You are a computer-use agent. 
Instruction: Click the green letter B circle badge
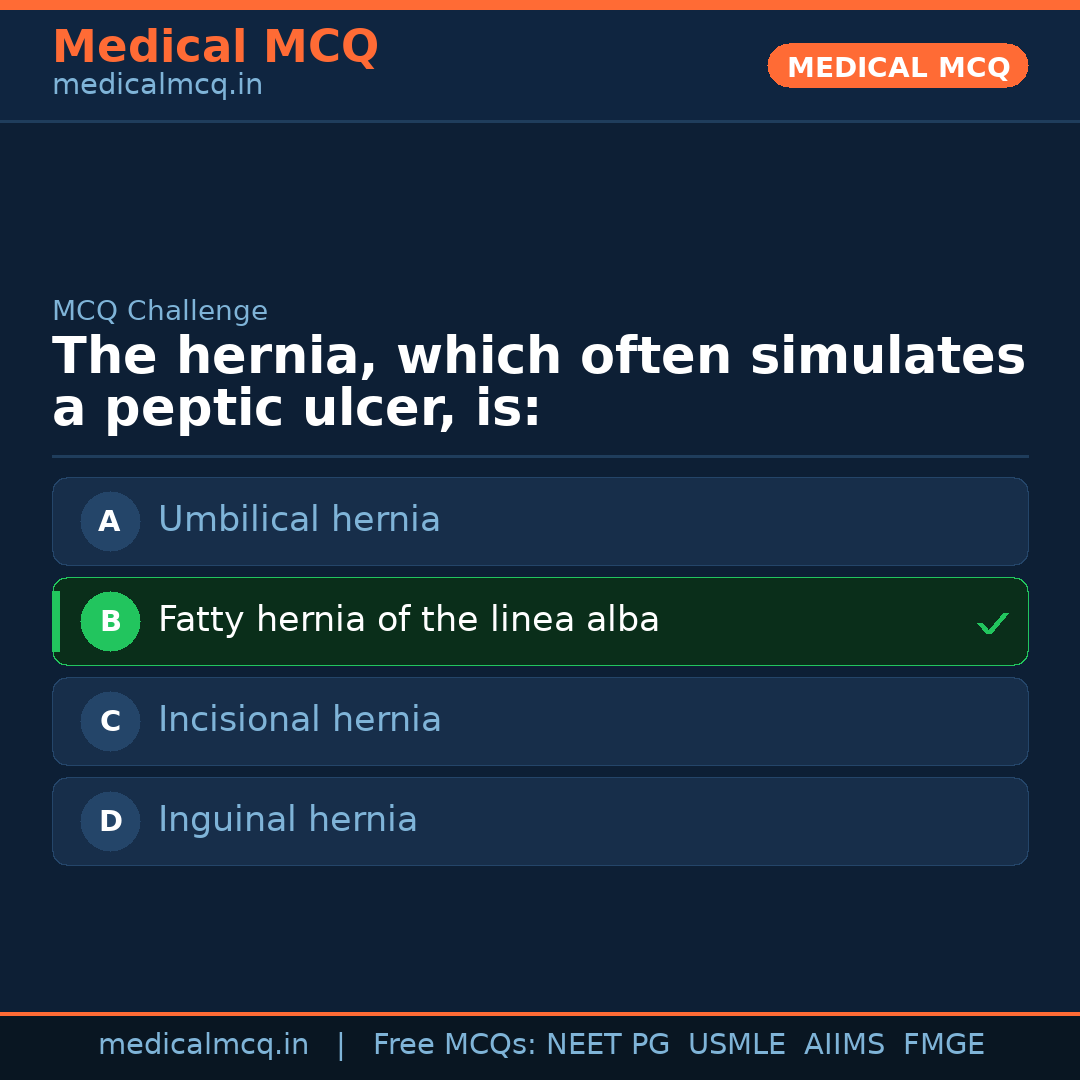click(x=110, y=621)
